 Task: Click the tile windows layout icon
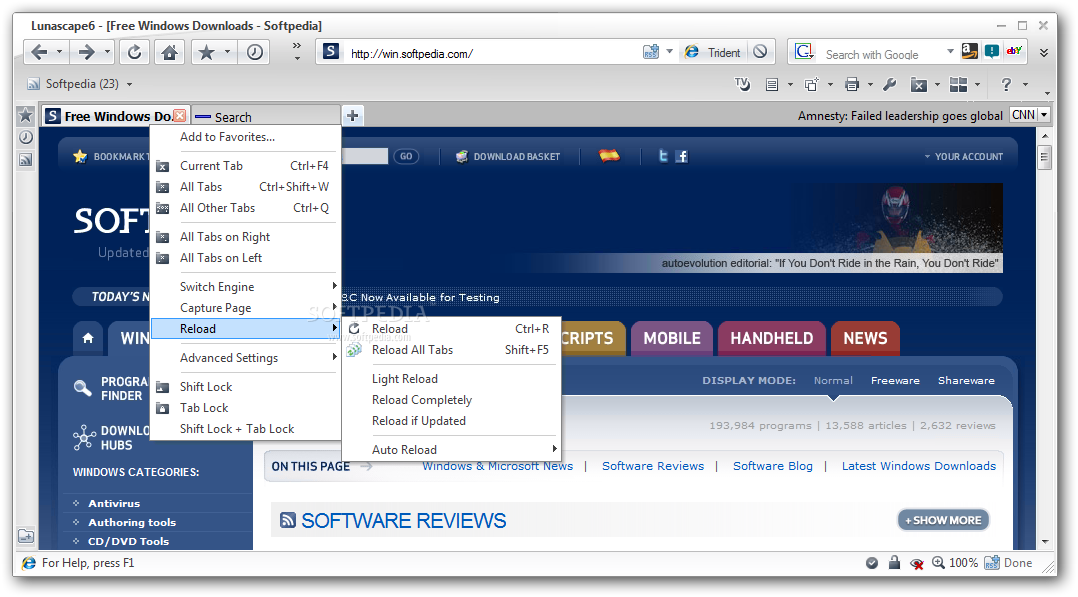(x=958, y=84)
